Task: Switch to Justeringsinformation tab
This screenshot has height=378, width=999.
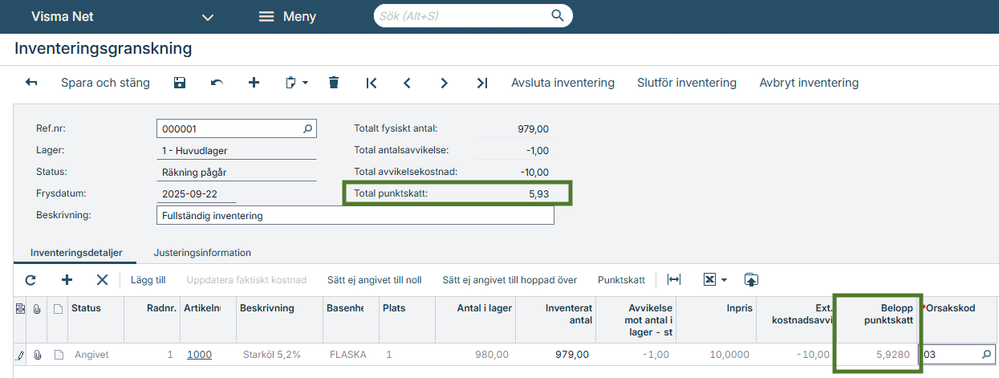Action: click(202, 252)
